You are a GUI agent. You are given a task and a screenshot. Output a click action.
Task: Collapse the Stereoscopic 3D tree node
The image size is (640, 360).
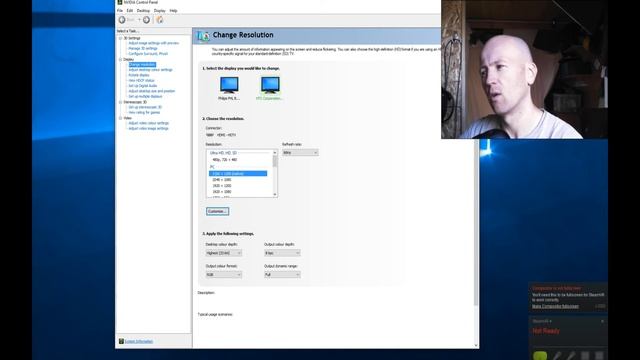(x=120, y=102)
